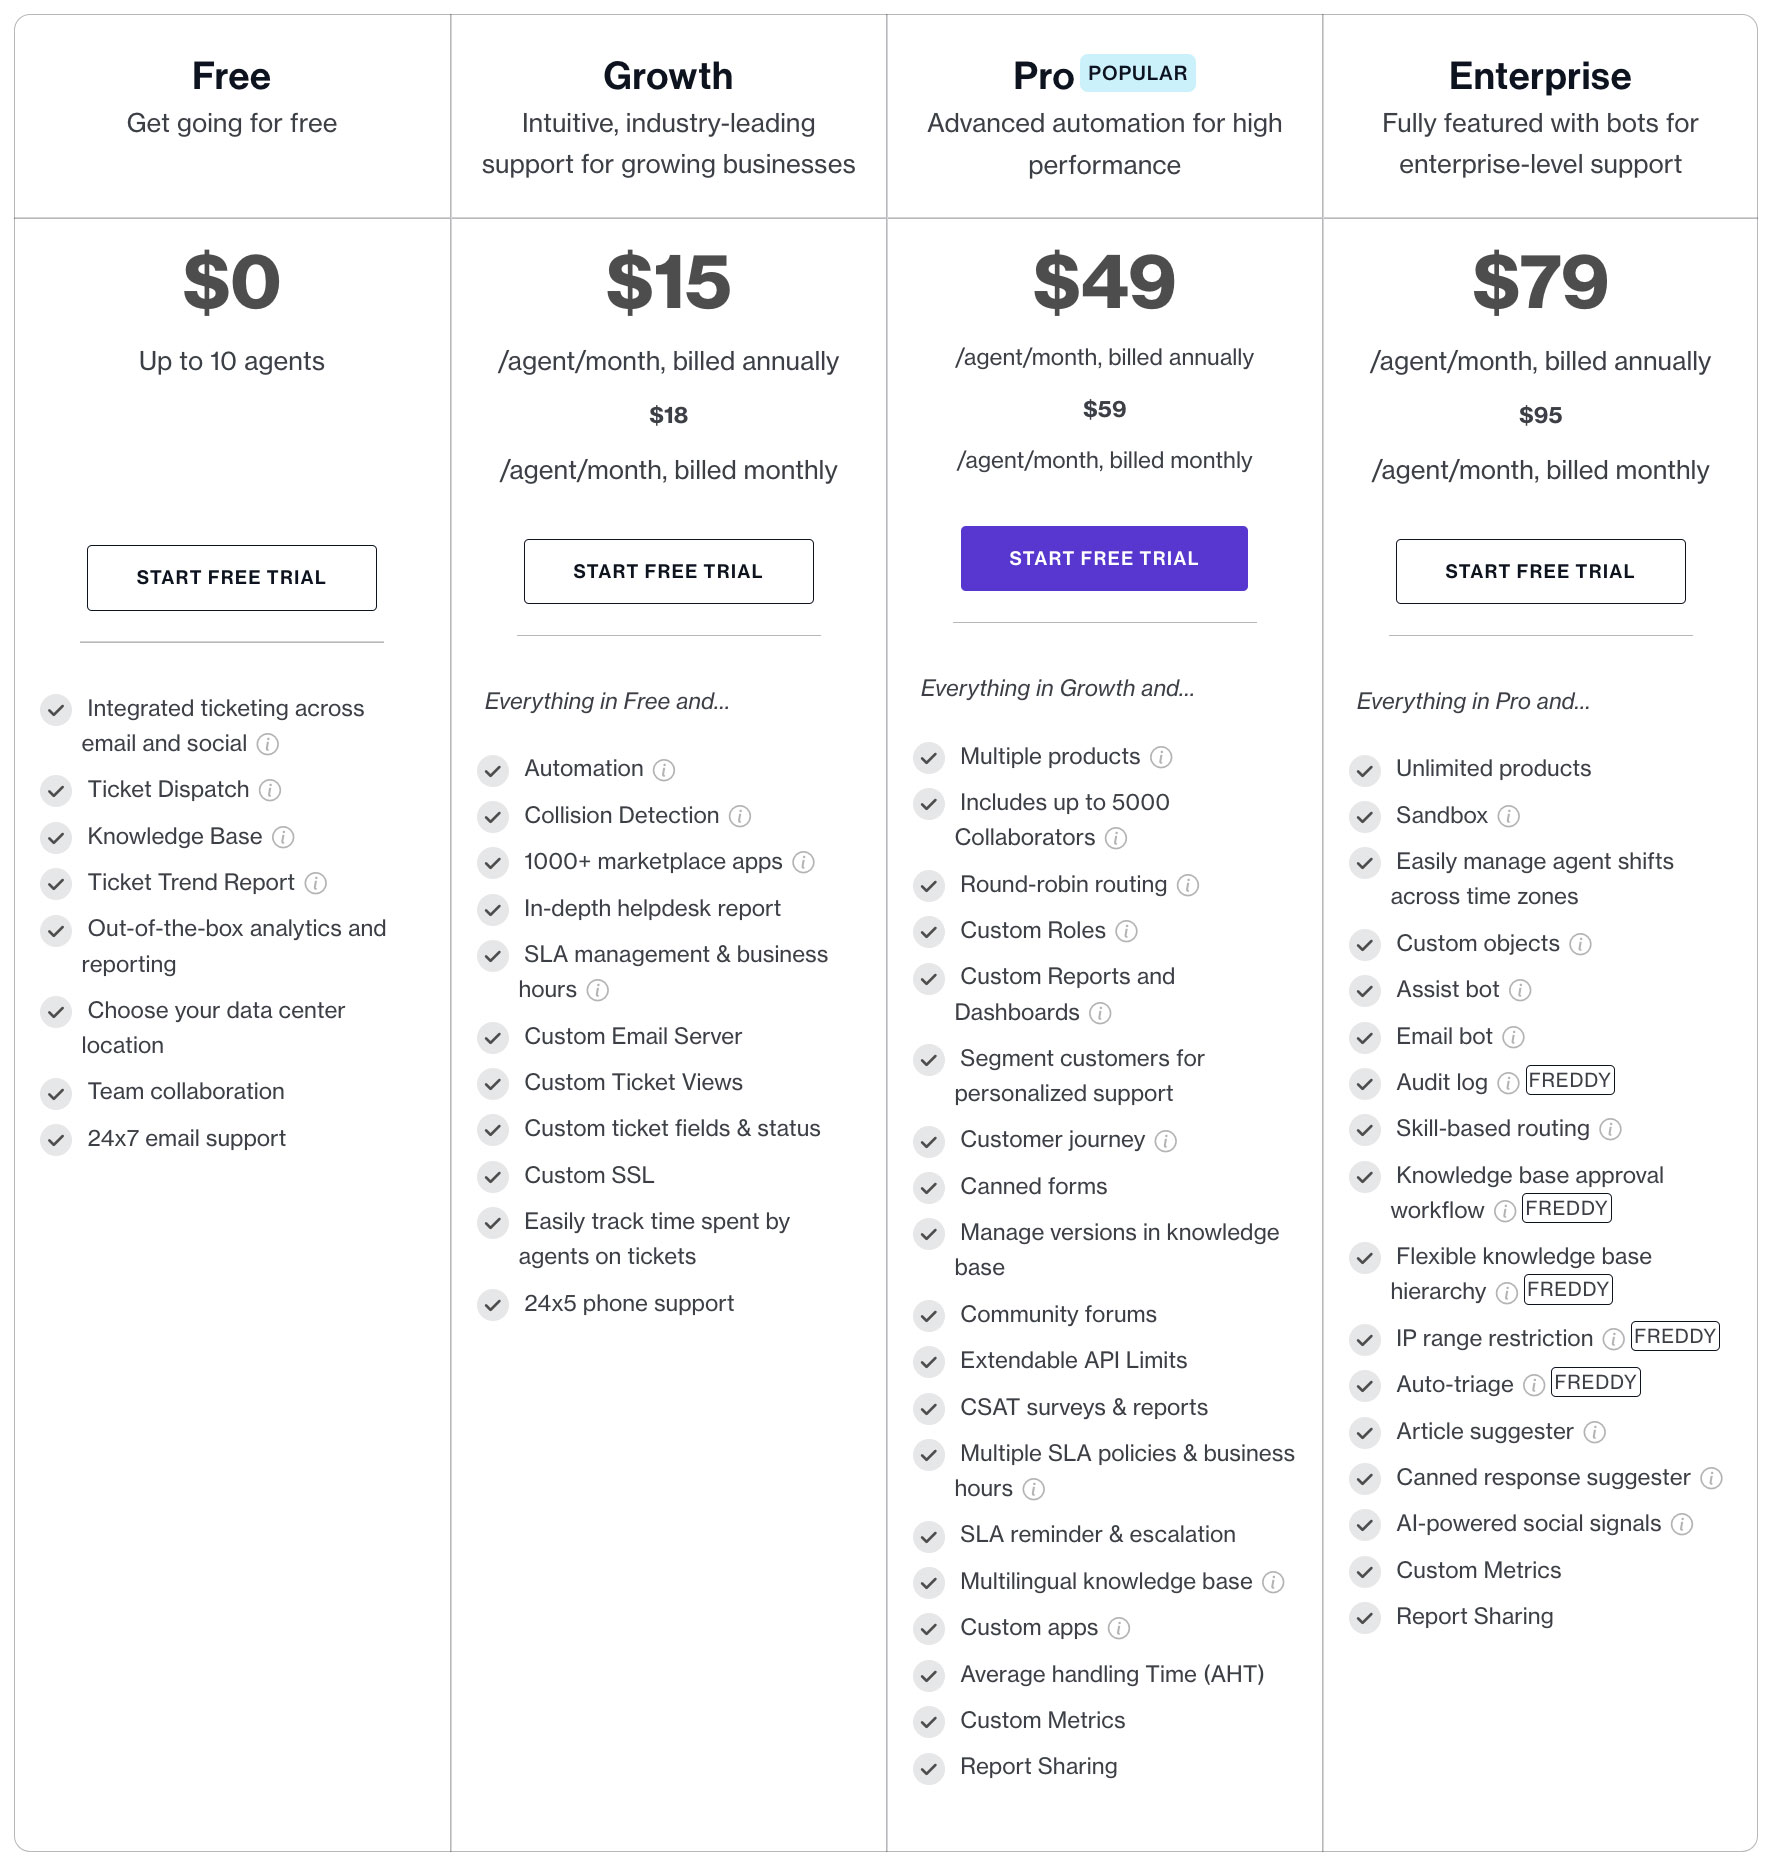The width and height of the screenshot is (1770, 1866).
Task: Show info for 1000+ marketplace apps
Action: tap(803, 862)
